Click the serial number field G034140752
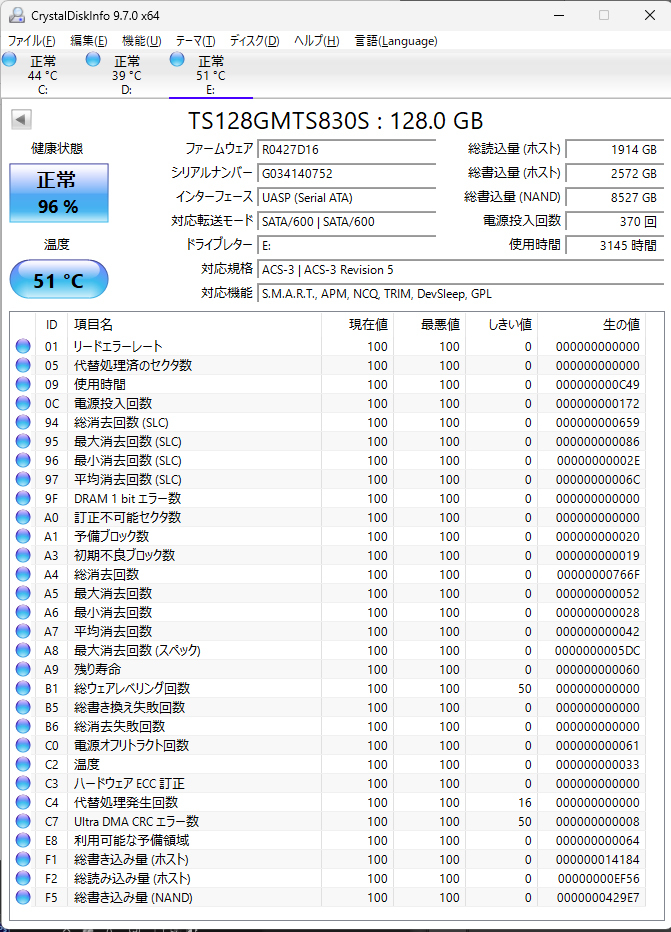 tap(346, 174)
